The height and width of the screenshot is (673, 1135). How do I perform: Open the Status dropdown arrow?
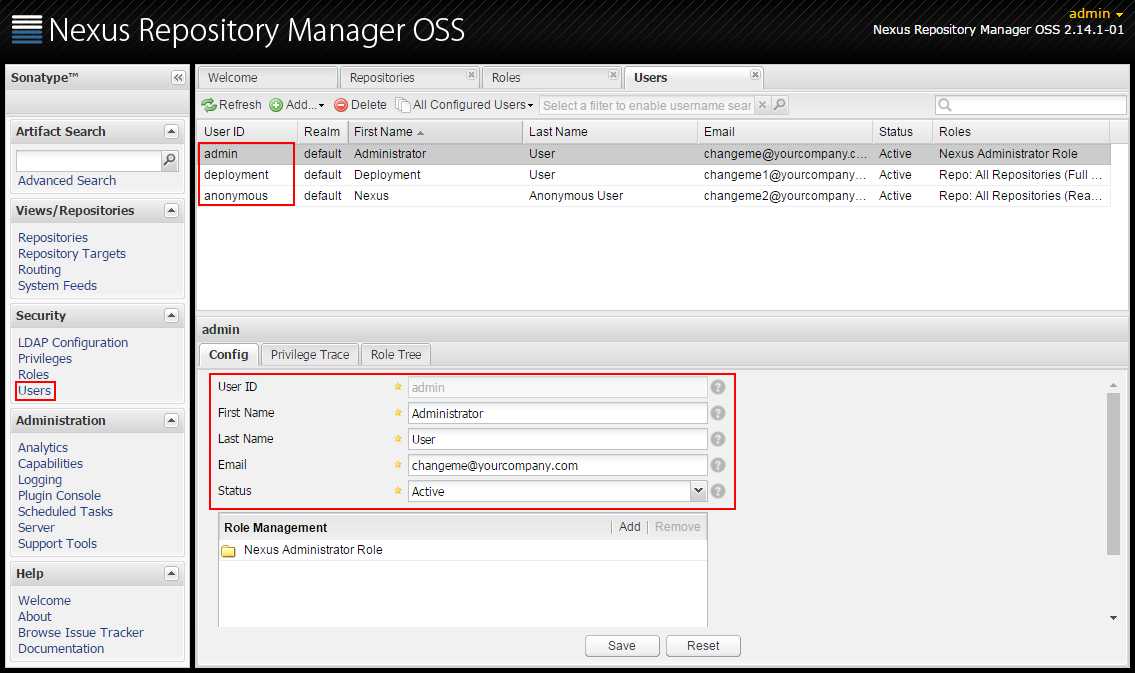coord(698,491)
